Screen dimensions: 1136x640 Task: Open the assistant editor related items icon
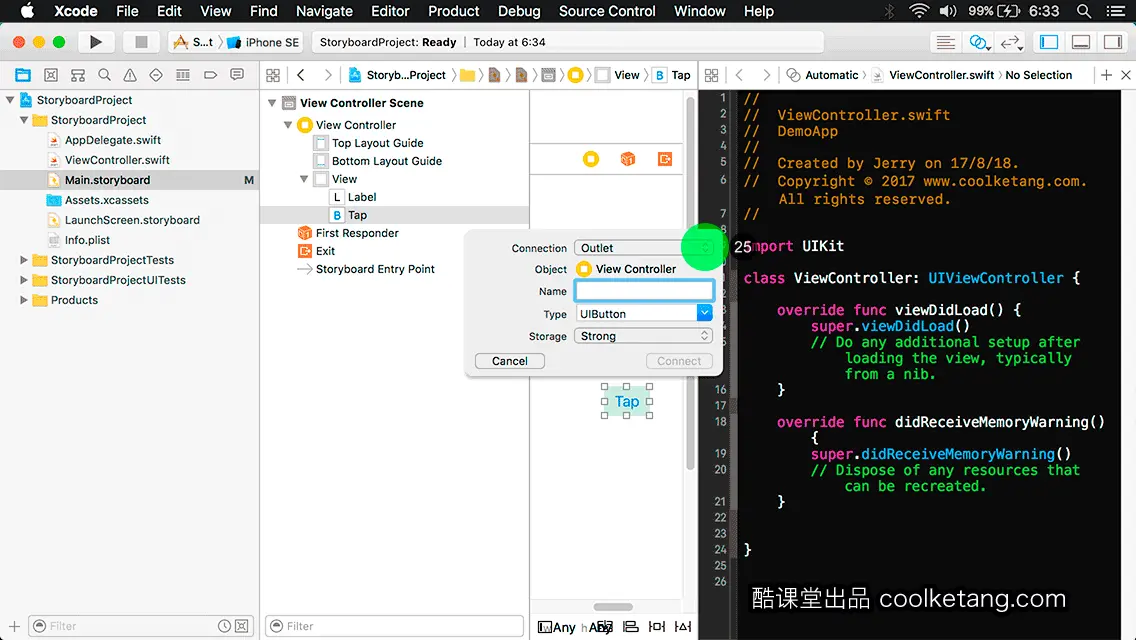tap(711, 75)
